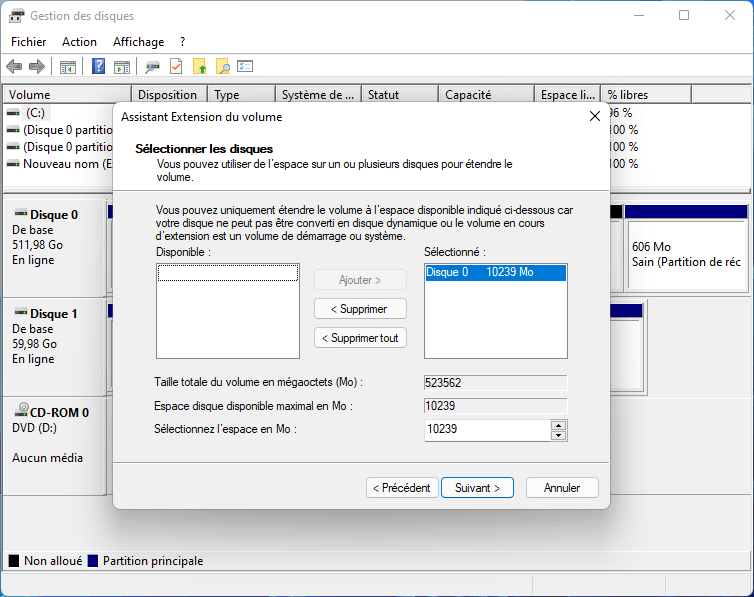Click the show/hide console tree icon

(x=68, y=67)
